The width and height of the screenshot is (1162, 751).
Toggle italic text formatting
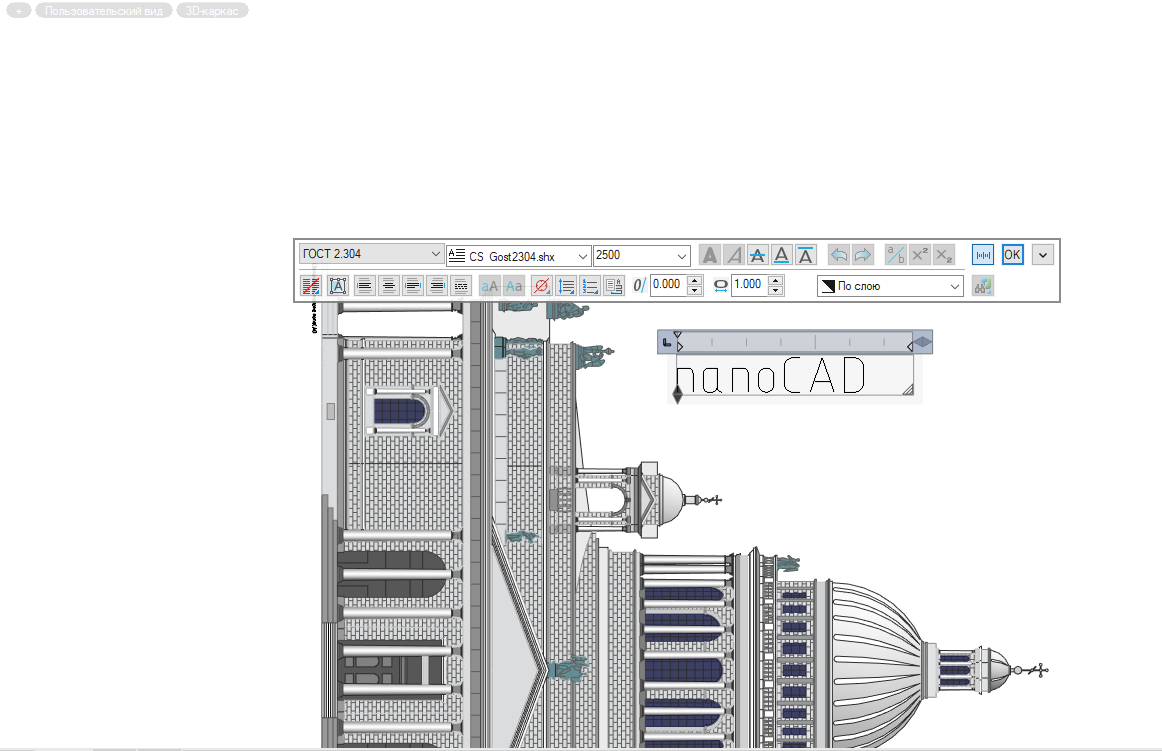(733, 255)
